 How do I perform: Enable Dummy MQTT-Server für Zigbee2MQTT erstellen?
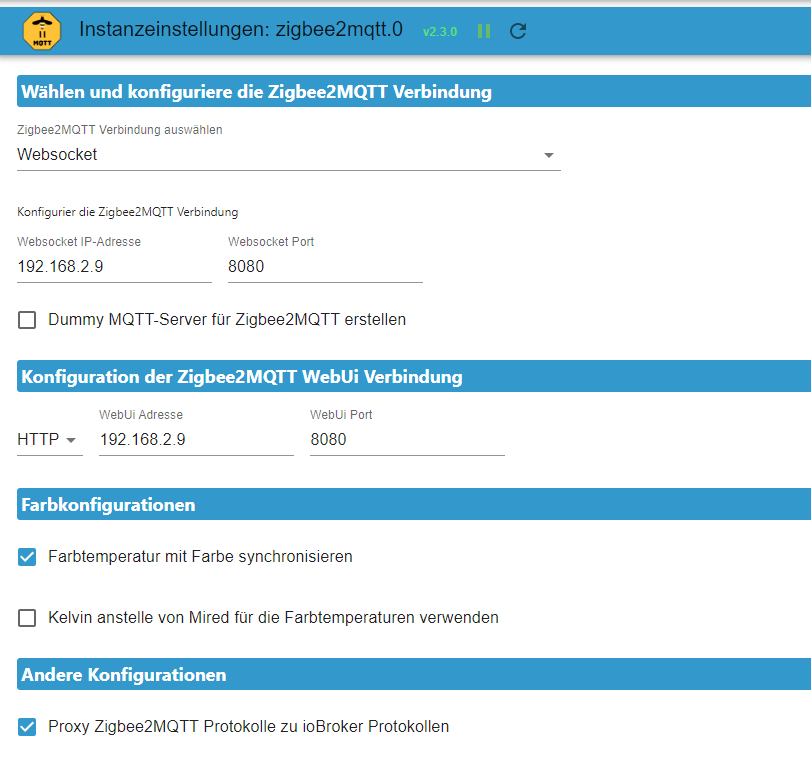click(x=27, y=320)
